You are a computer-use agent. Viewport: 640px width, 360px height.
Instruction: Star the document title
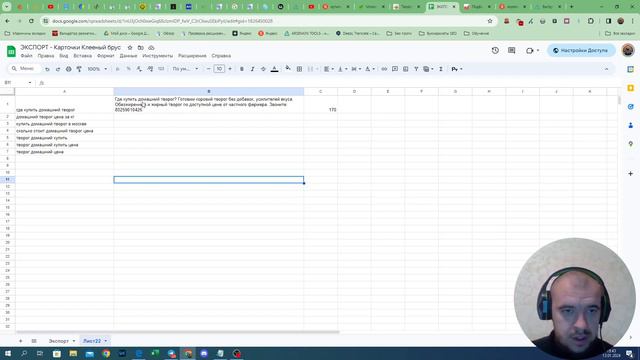130,48
